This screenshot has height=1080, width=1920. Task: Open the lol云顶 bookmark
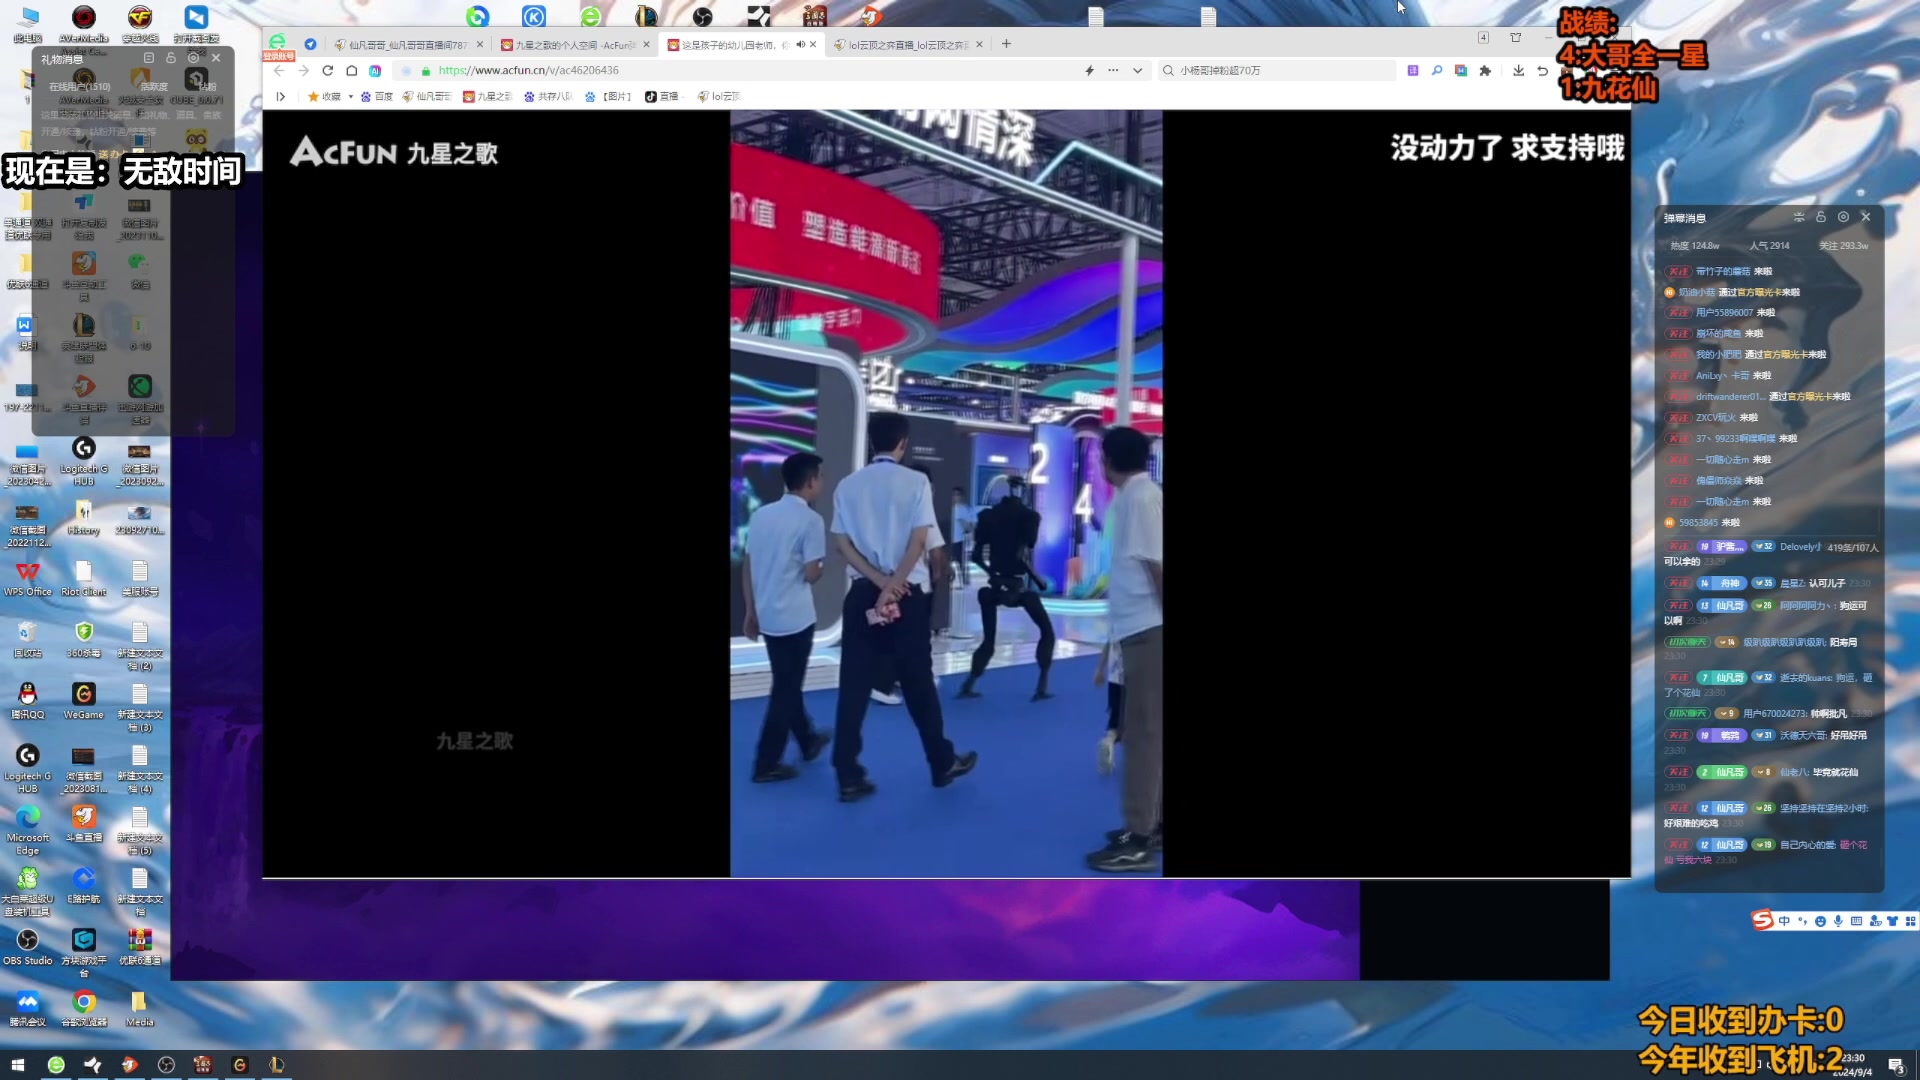(719, 97)
